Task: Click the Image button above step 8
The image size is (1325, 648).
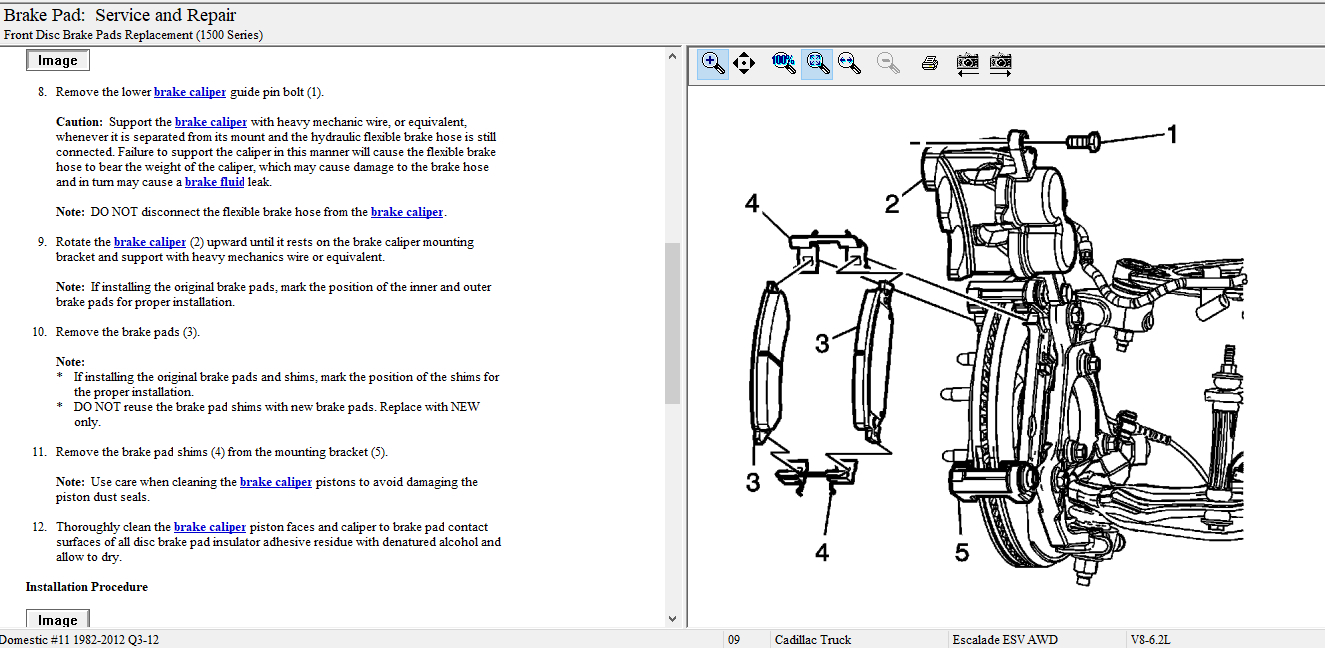Action: (57, 61)
